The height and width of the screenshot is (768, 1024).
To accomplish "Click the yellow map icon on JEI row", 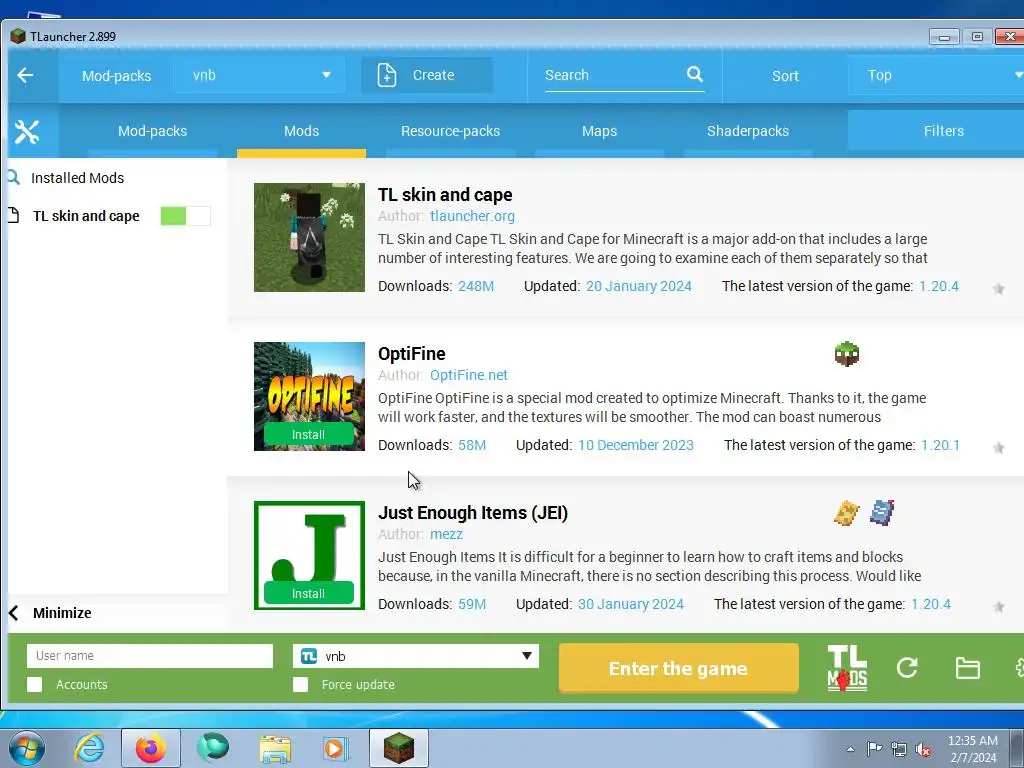I will pos(846,513).
